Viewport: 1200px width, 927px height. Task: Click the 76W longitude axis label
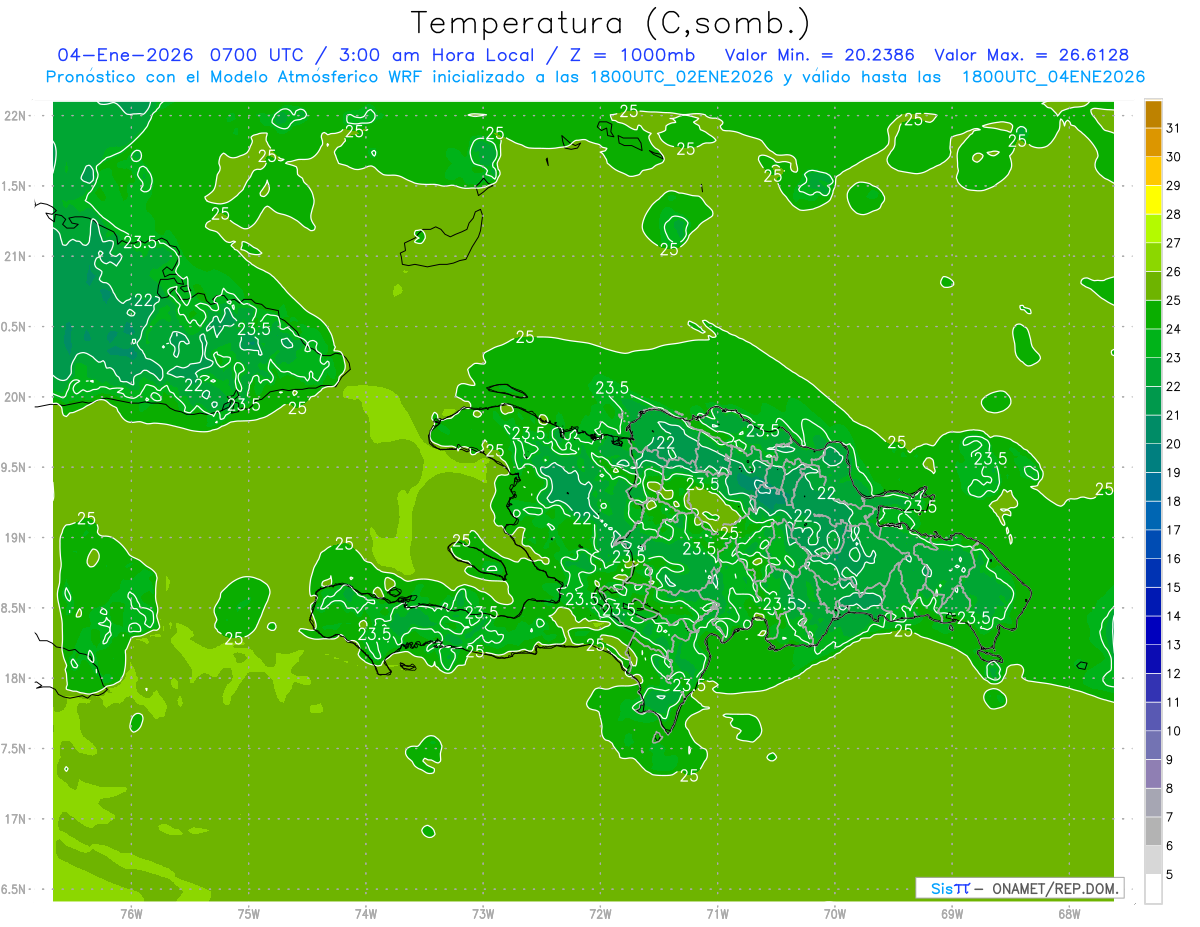point(131,913)
